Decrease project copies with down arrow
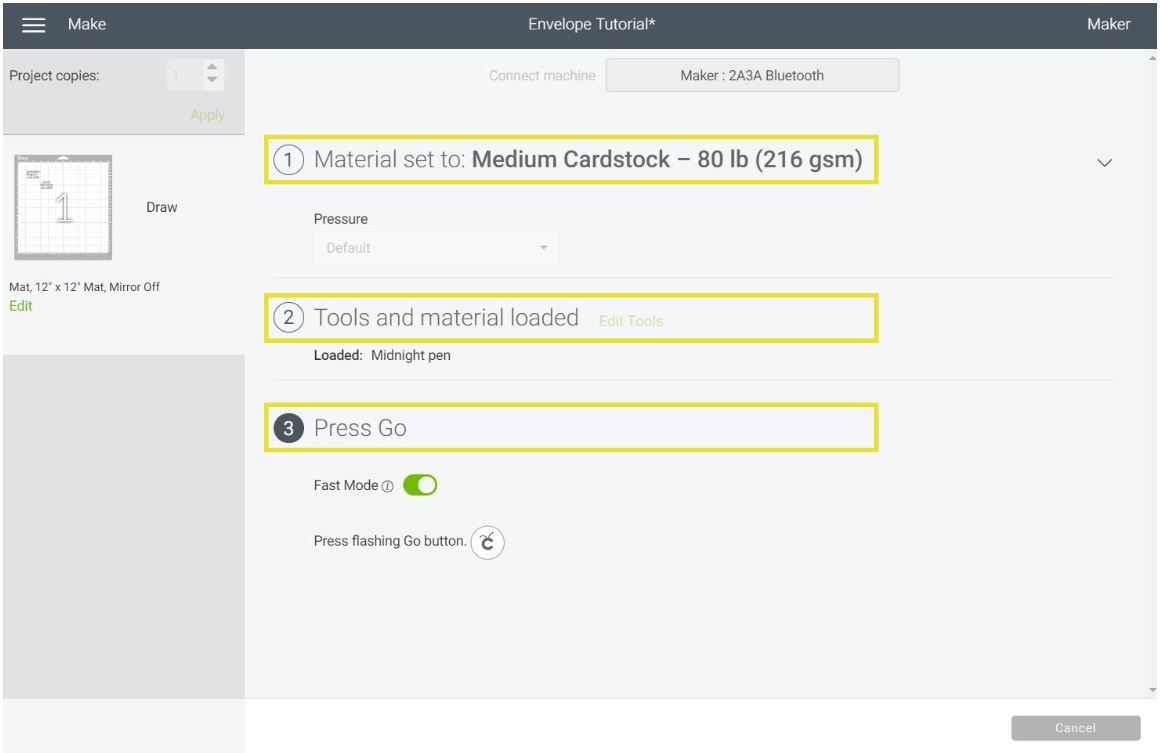The image size is (1160, 753). tap(212, 80)
